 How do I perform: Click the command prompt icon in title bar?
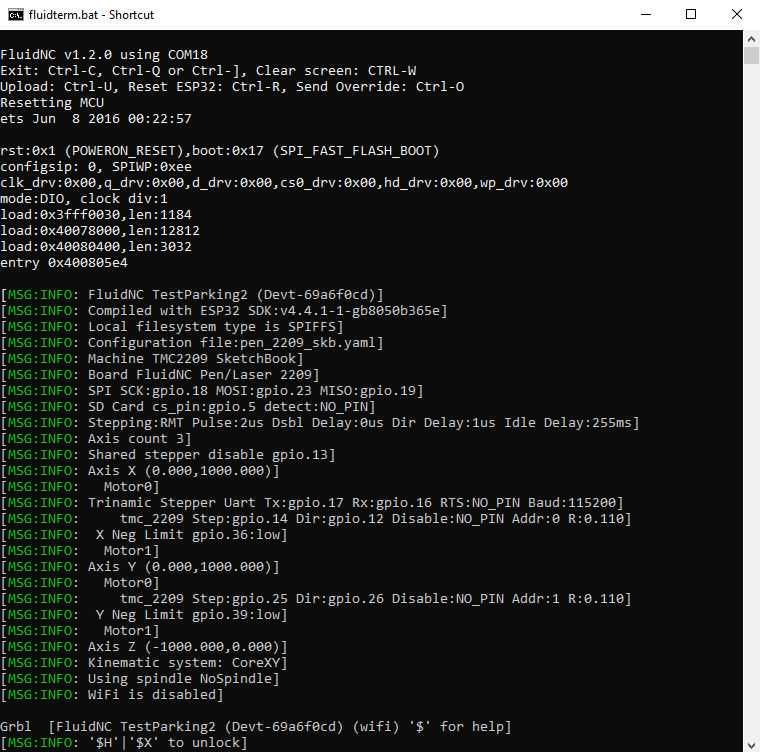16,15
